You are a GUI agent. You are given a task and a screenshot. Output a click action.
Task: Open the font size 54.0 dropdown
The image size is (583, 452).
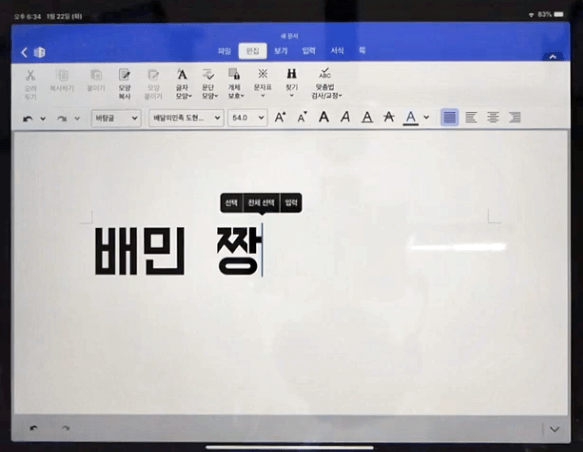click(x=248, y=118)
